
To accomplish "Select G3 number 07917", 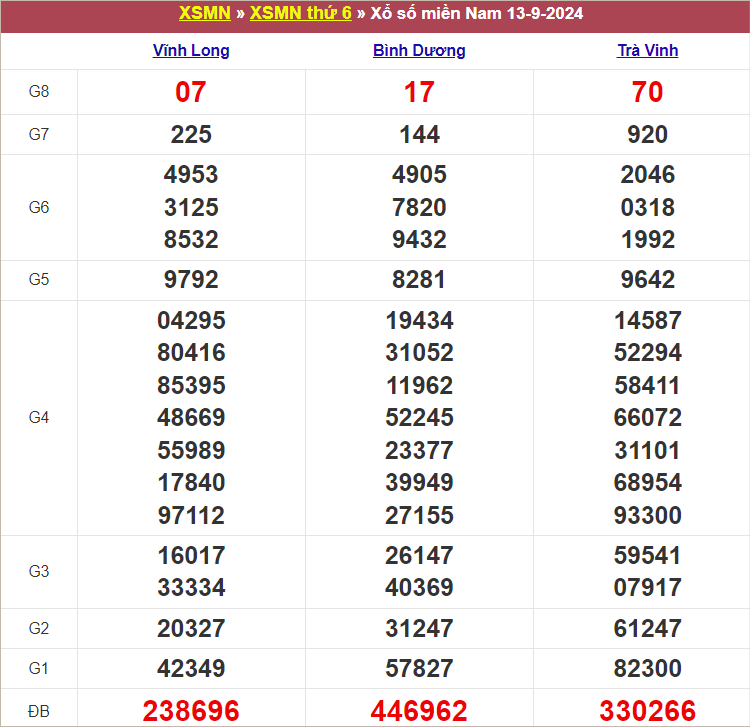I will (647, 587).
